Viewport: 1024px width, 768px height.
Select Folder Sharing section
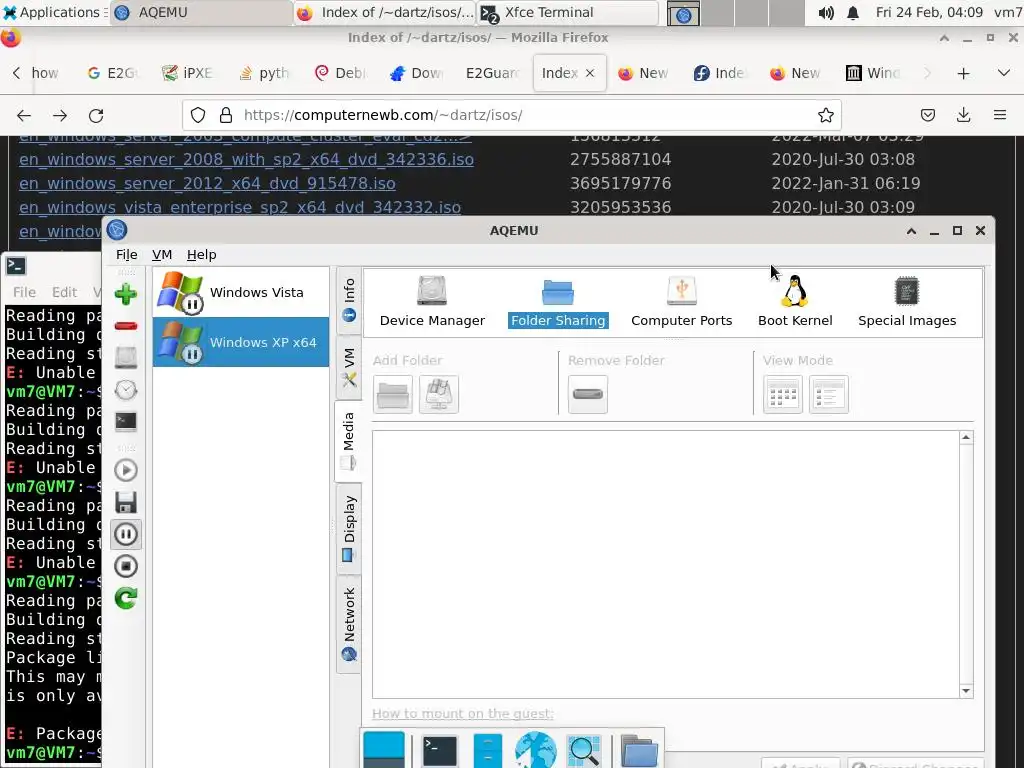[x=558, y=302]
